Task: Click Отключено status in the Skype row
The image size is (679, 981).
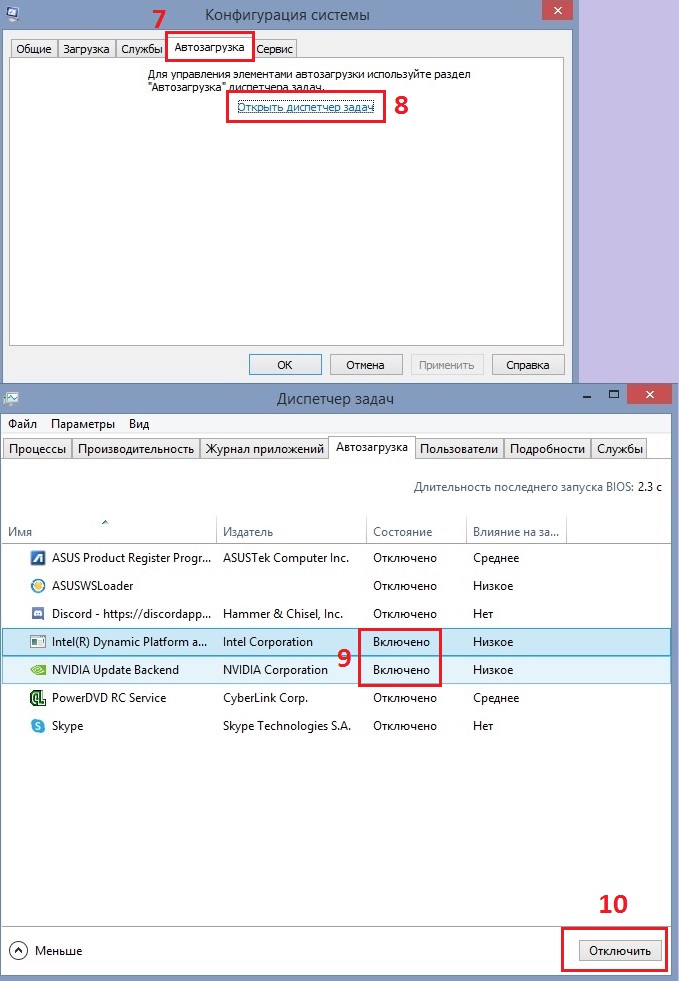Action: tap(405, 726)
